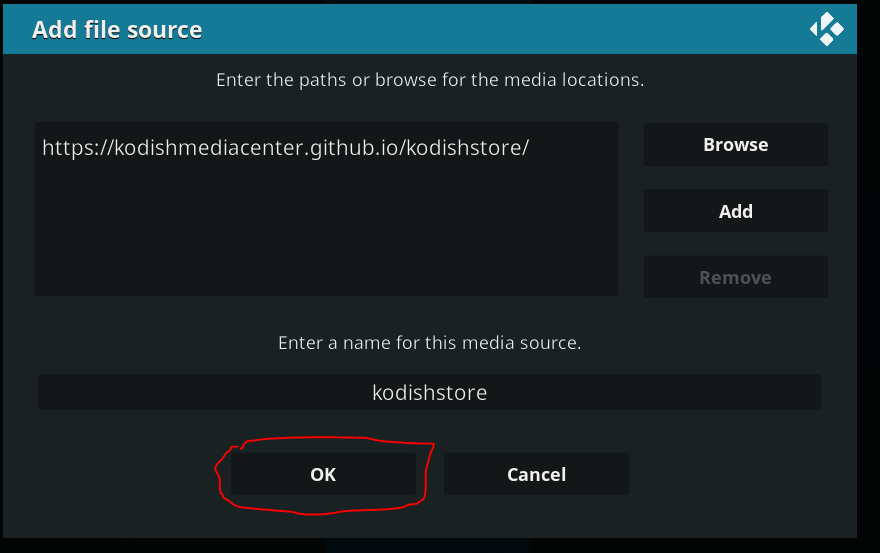Click Add to insert another path
The image size is (880, 553).
[735, 211]
